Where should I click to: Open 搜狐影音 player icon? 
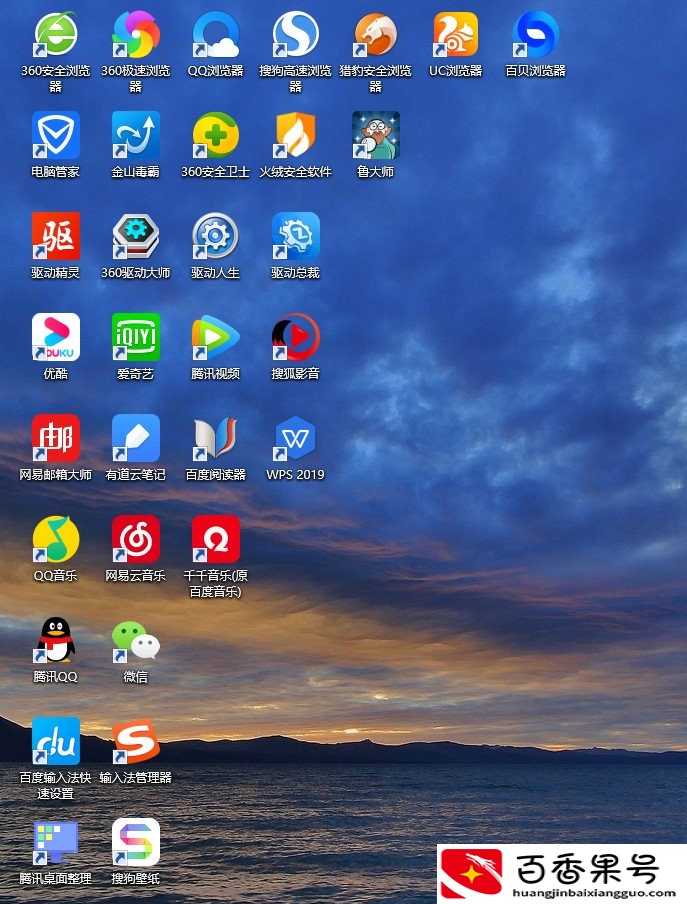(x=296, y=337)
